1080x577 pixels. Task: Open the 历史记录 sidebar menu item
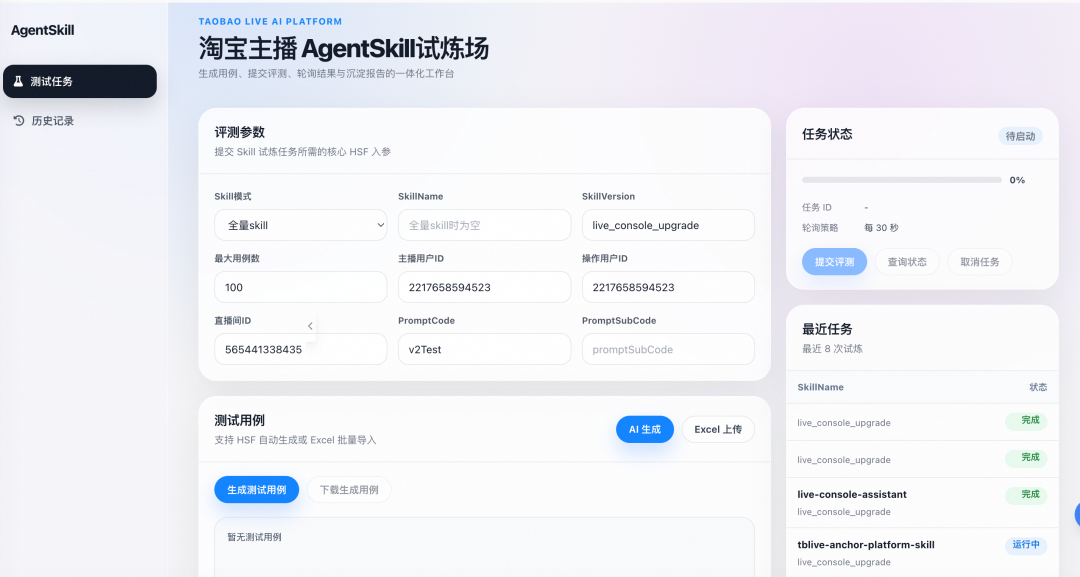(x=80, y=120)
